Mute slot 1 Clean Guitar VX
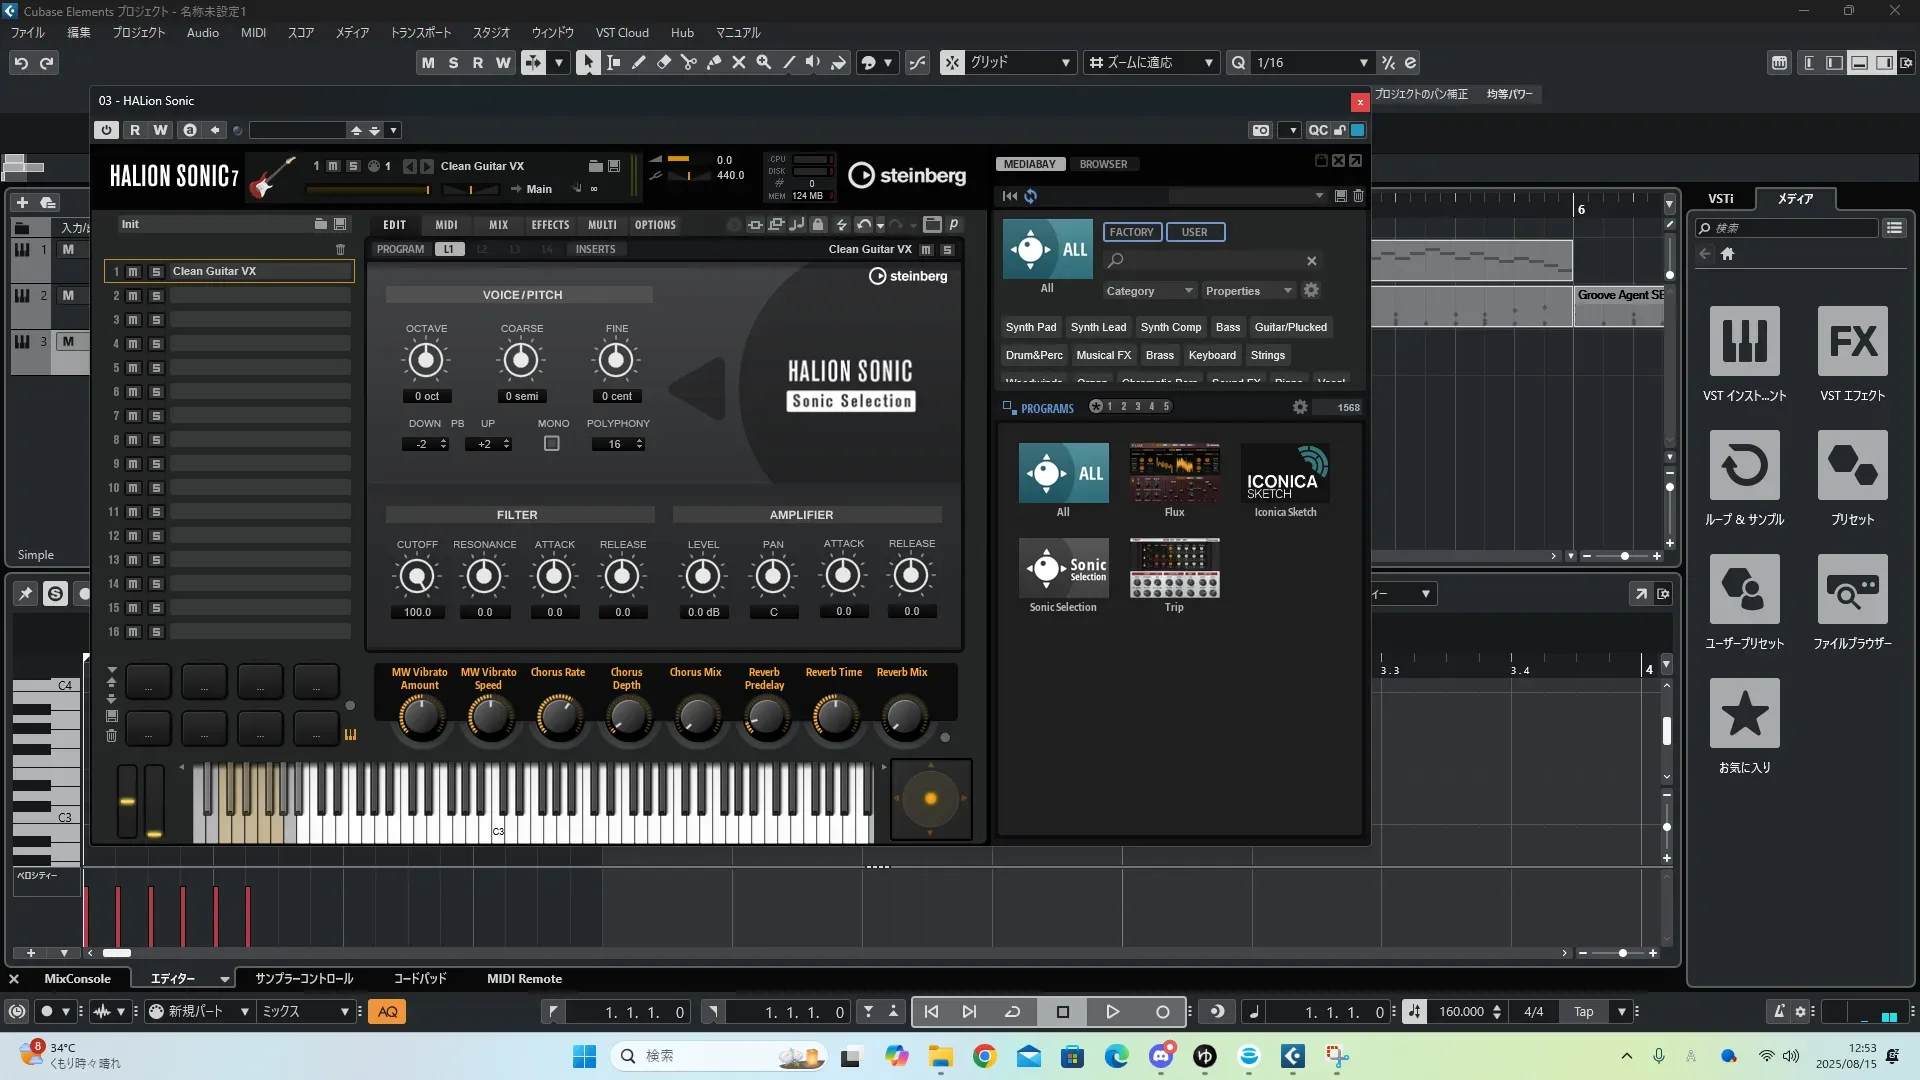Image resolution: width=1920 pixels, height=1080 pixels. click(x=133, y=272)
